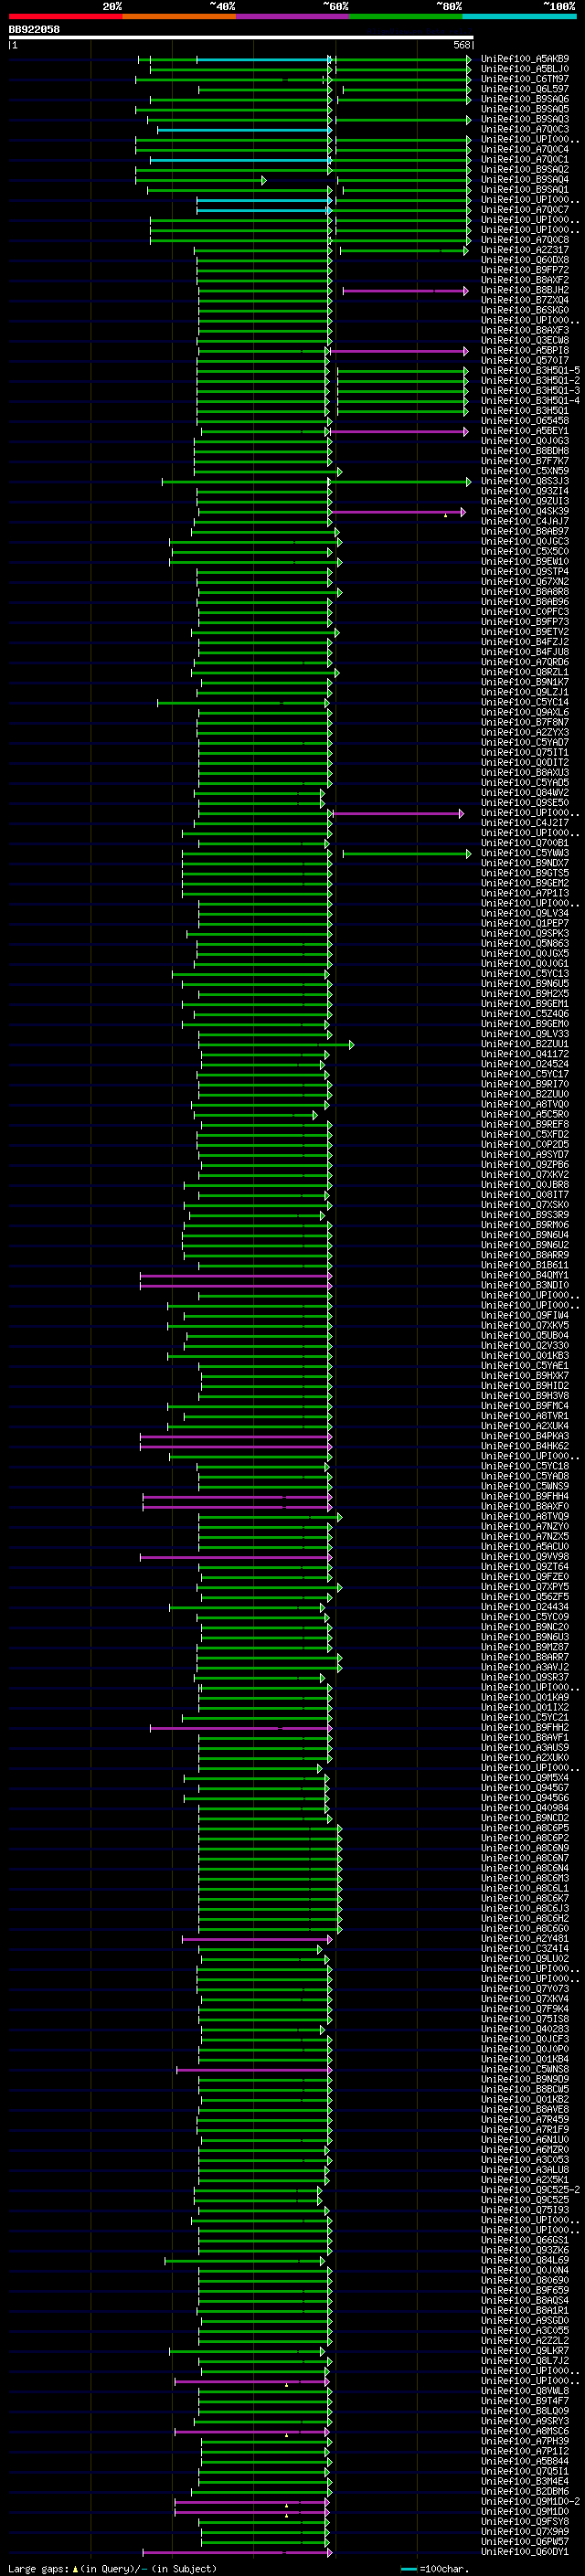Click the green ~80% identity legend segment

(x=406, y=16)
